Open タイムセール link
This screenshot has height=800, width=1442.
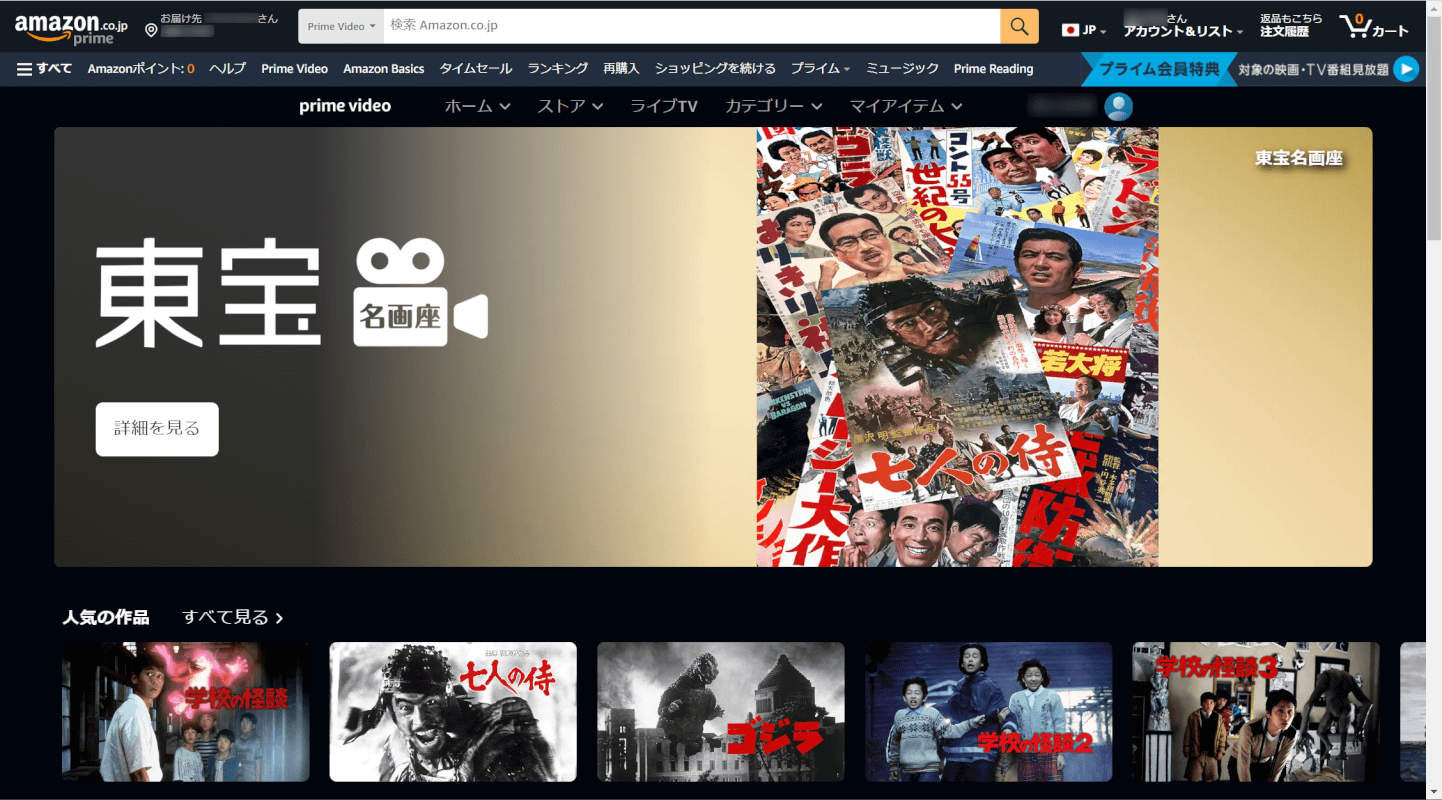pos(476,69)
